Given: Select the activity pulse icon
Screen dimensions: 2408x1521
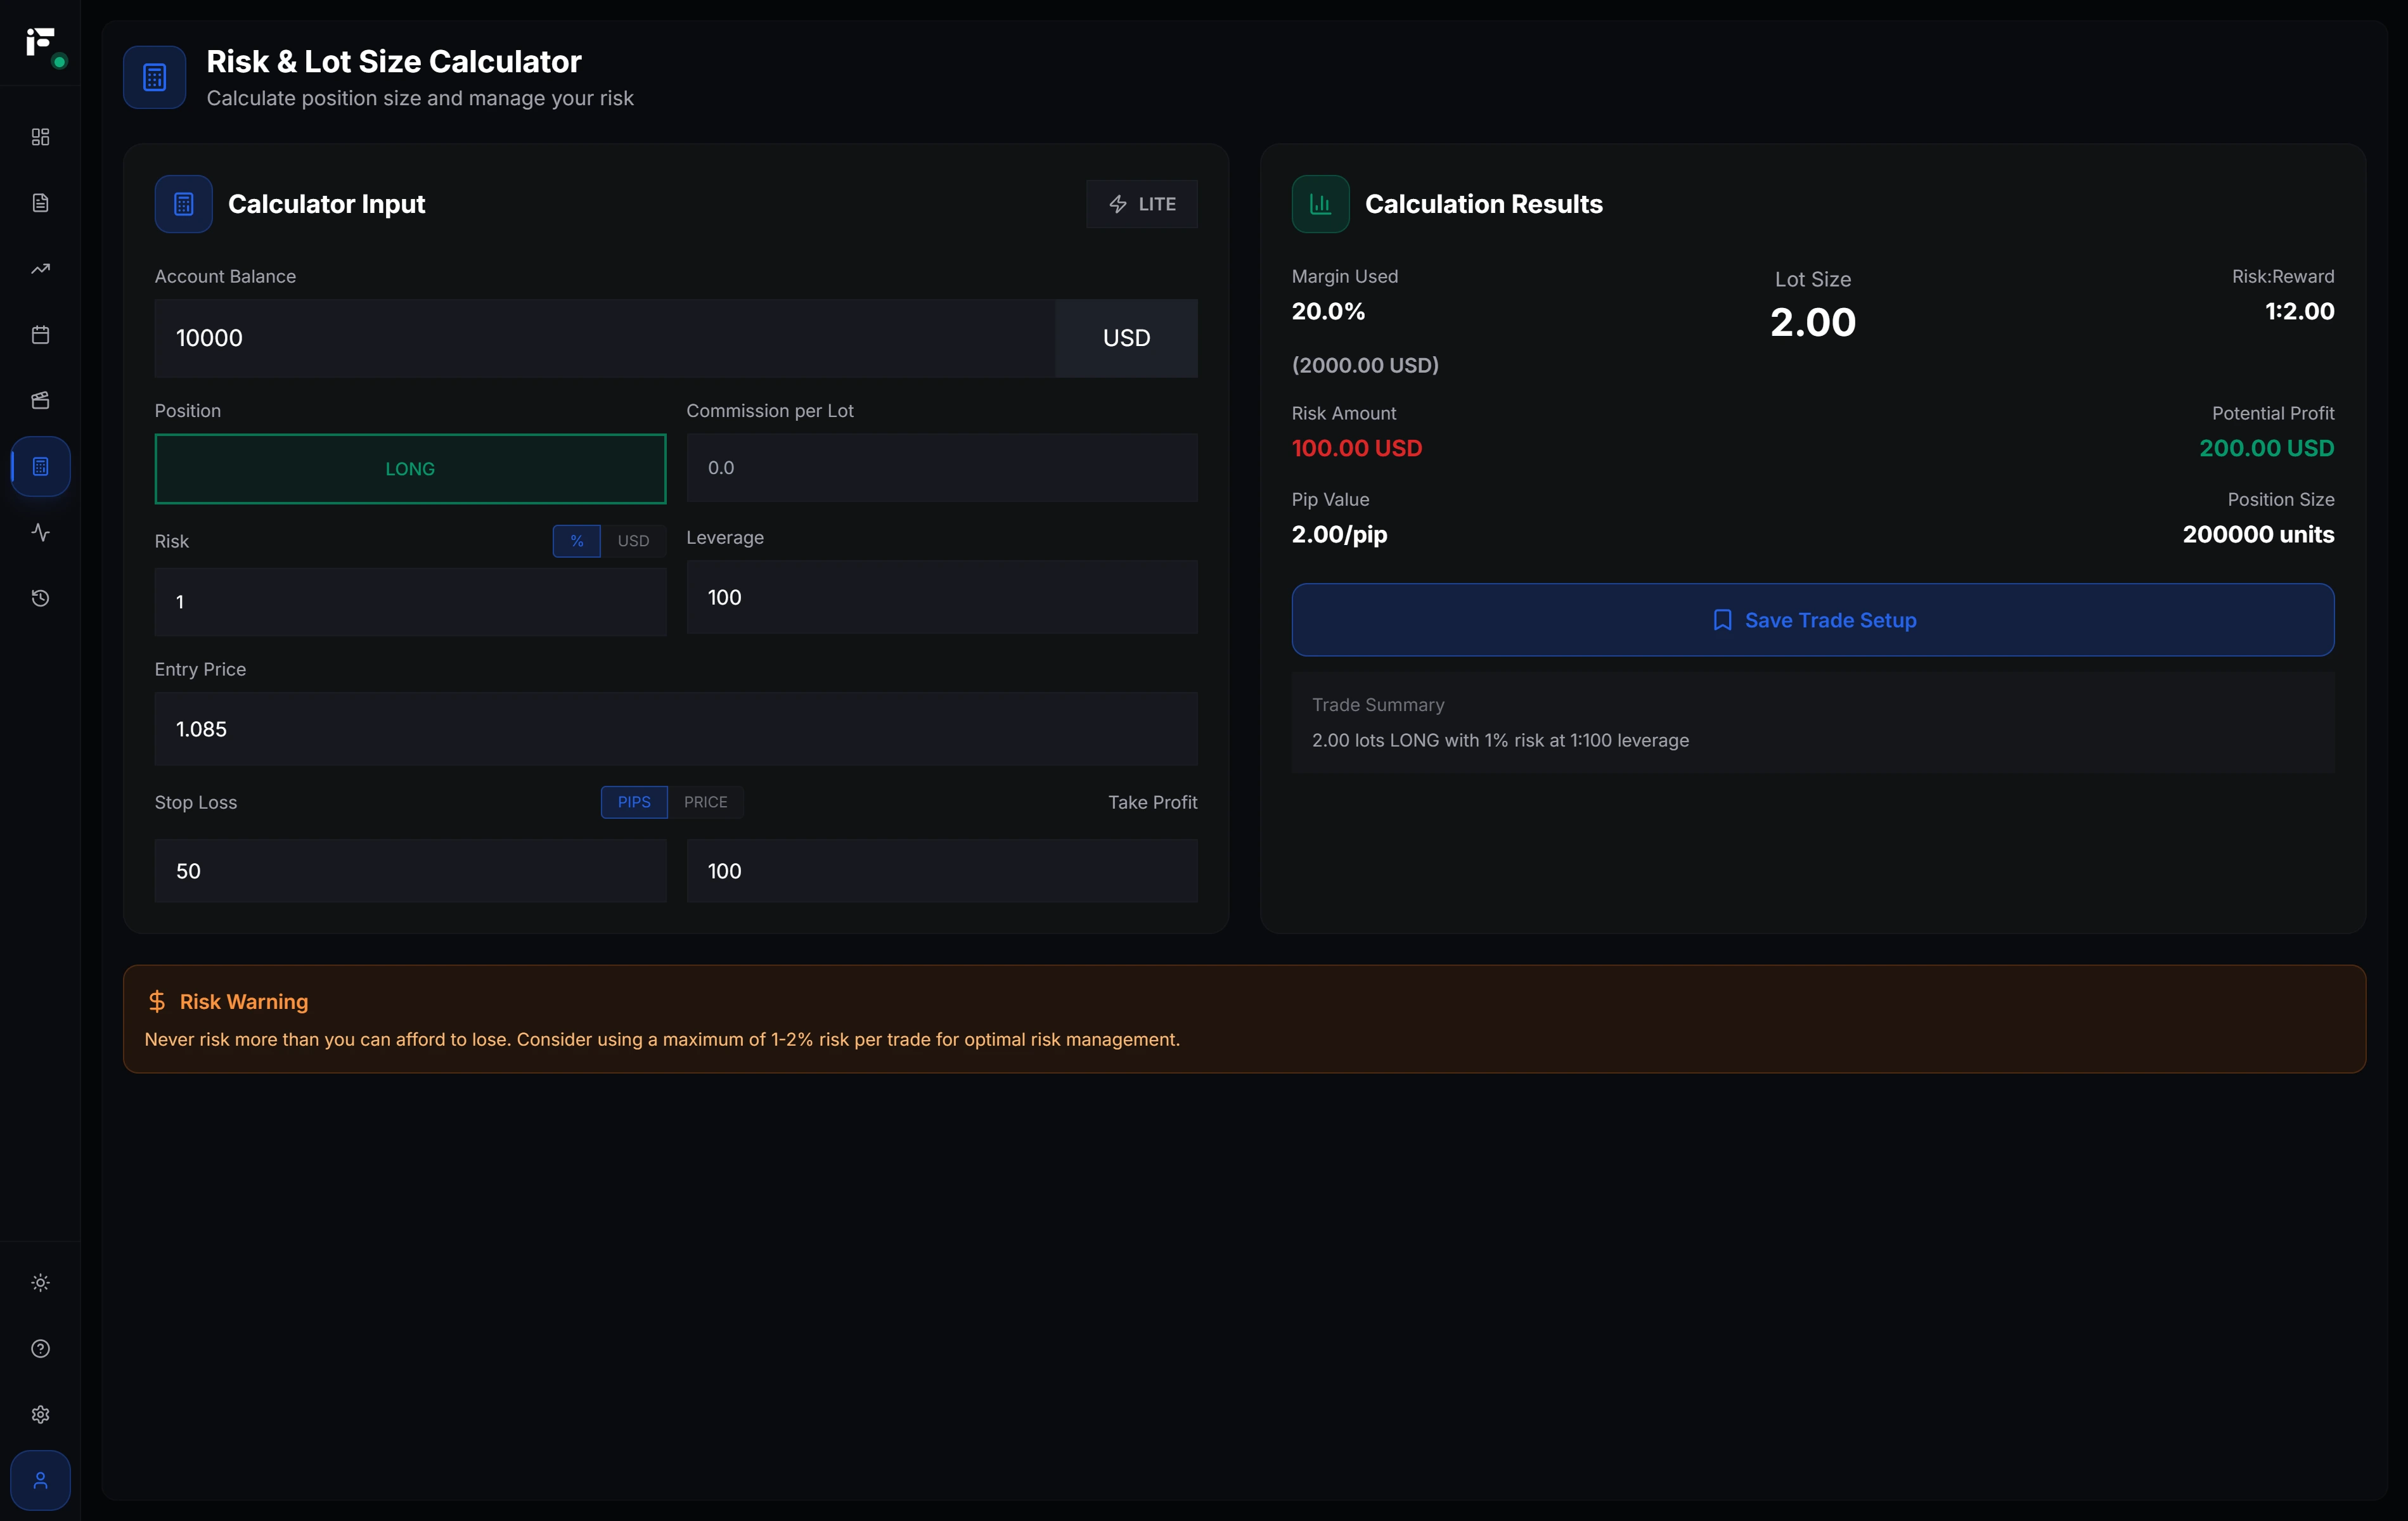Looking at the screenshot, I should point(40,532).
